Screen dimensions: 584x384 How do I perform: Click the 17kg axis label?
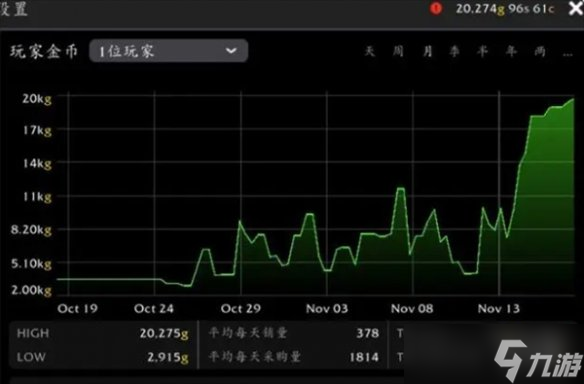click(x=37, y=130)
